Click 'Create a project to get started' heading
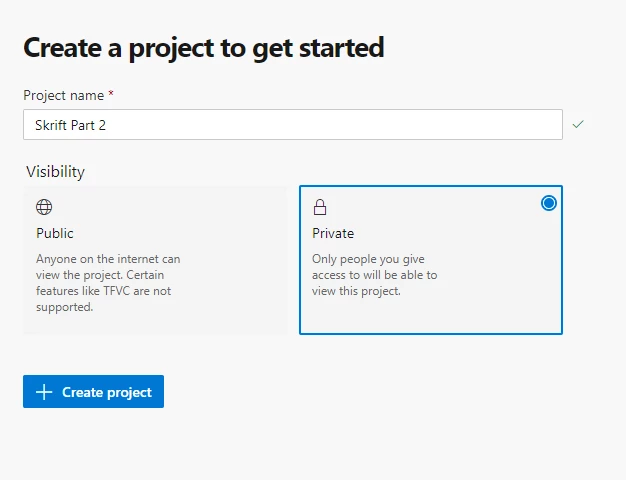Image resolution: width=626 pixels, height=480 pixels. point(204,48)
